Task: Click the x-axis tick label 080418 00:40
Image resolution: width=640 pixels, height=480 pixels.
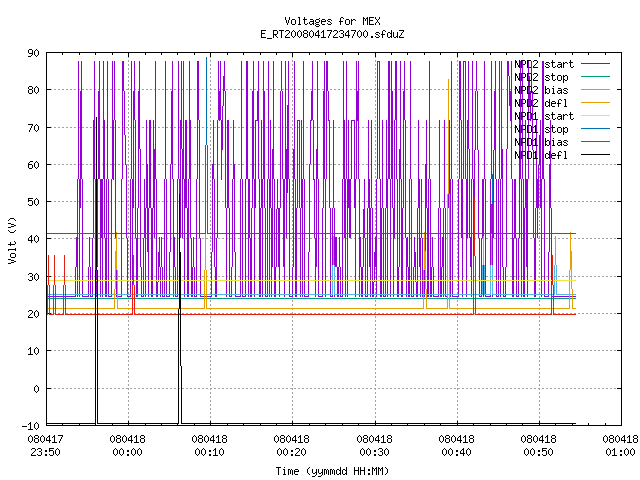Action: (x=456, y=446)
